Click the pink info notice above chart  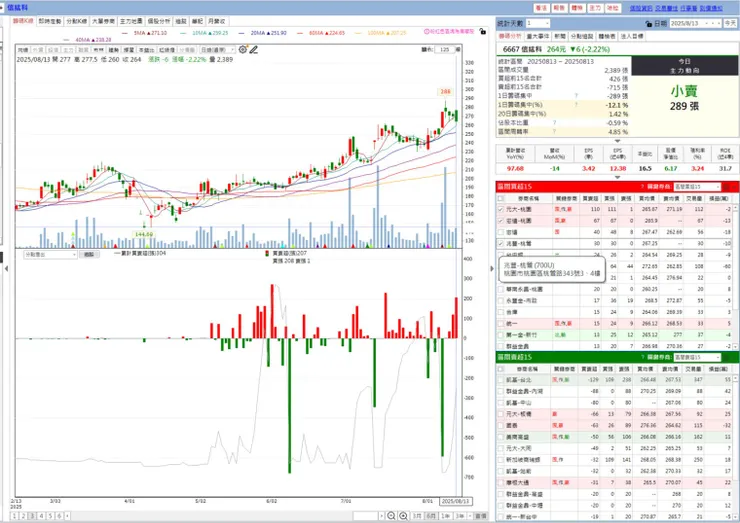pos(449,31)
